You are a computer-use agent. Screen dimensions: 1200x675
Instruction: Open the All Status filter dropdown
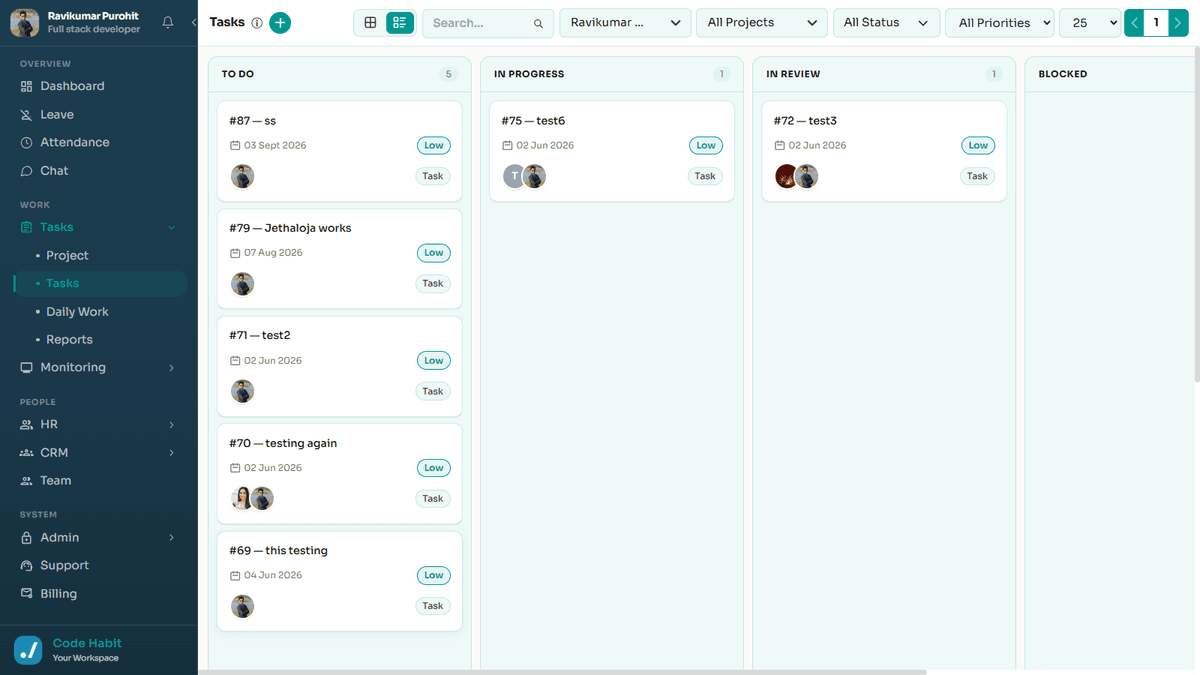(x=886, y=23)
